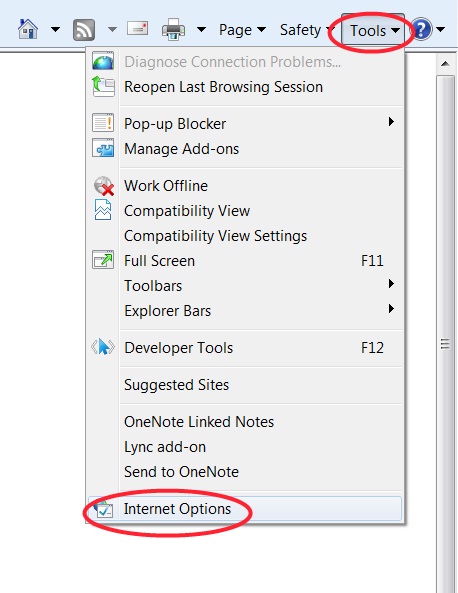
Task: Click the Full Screen icon
Action: 103,260
